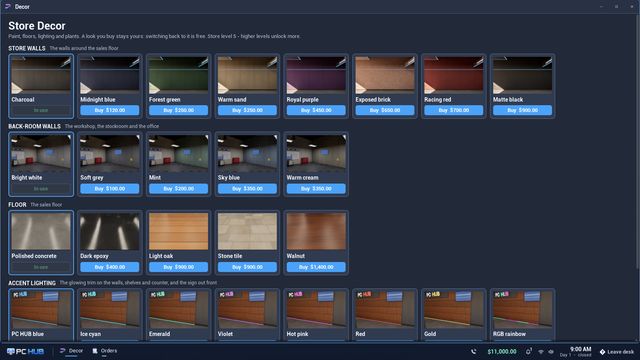Viewport: 640px width, 360px height.
Task: Buy Royal purple store walls
Action: 316,110
